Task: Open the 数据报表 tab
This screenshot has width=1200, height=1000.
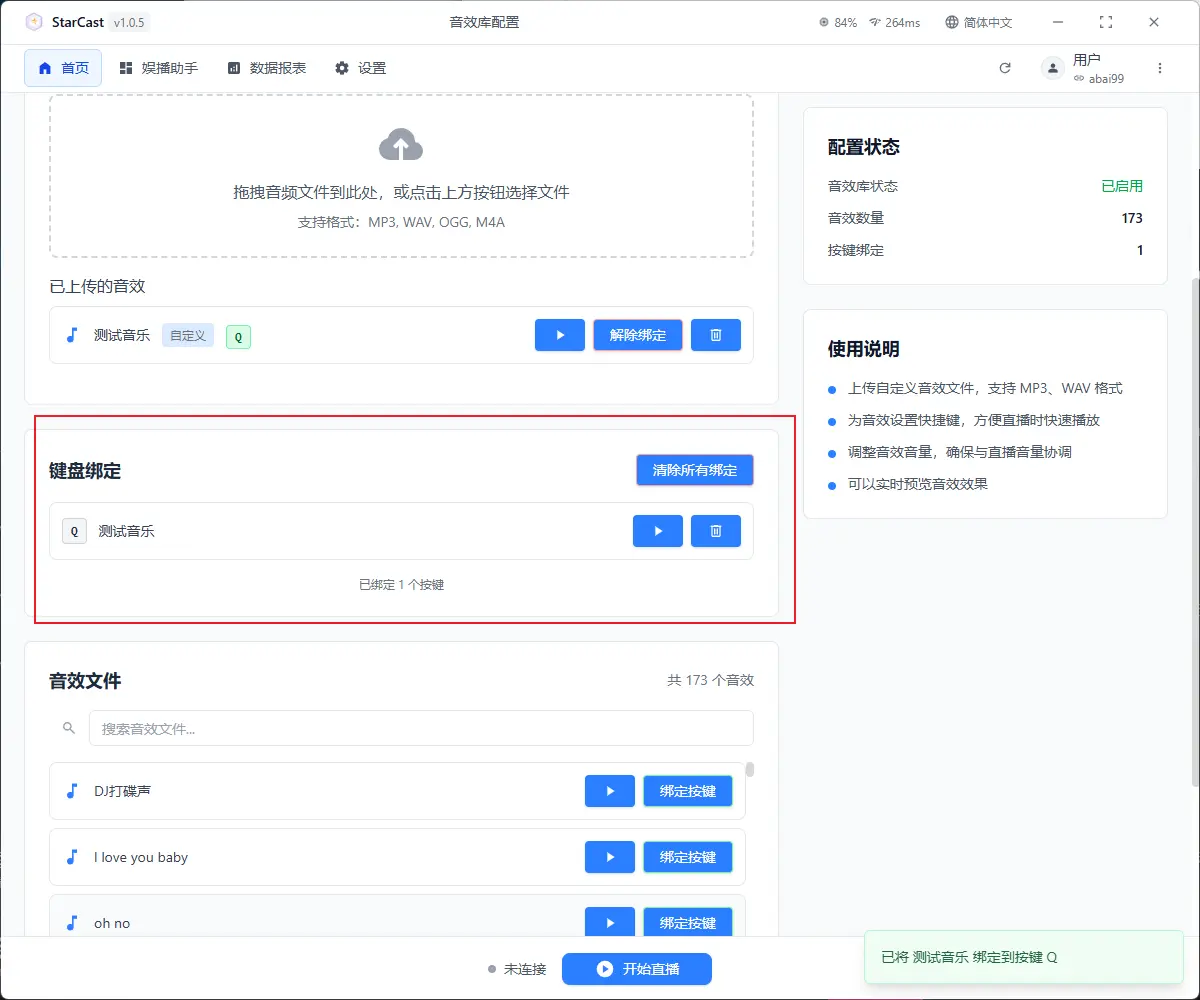Action: point(266,68)
